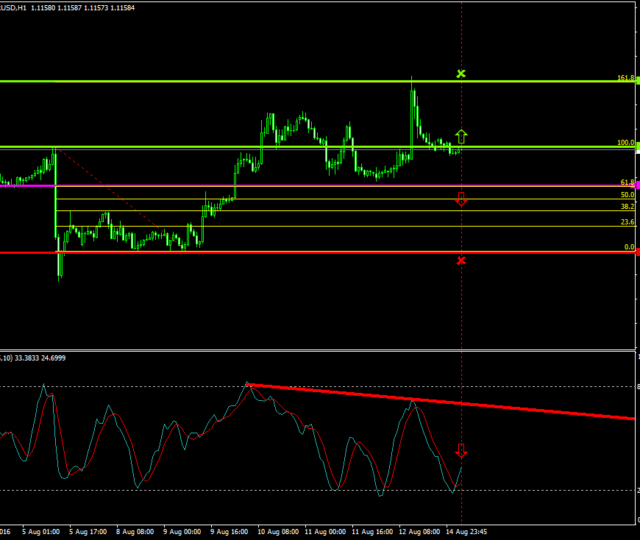640x540 pixels.
Task: Click the magenta horizontal line on chart
Action: [x=300, y=185]
